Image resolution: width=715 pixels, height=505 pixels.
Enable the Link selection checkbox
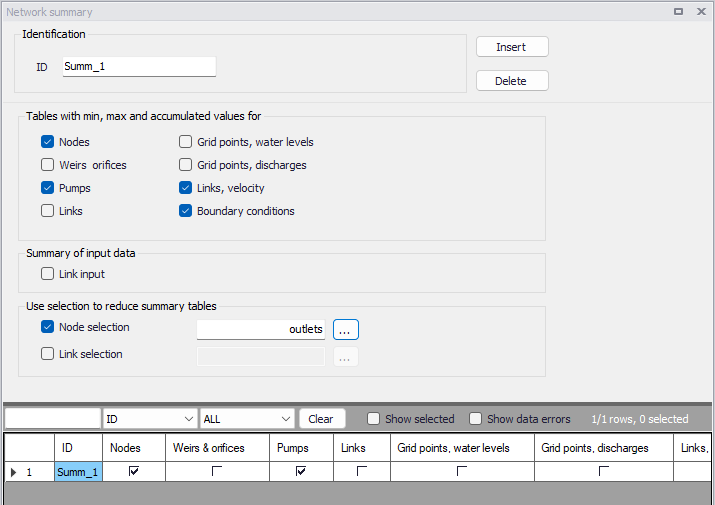[47, 354]
